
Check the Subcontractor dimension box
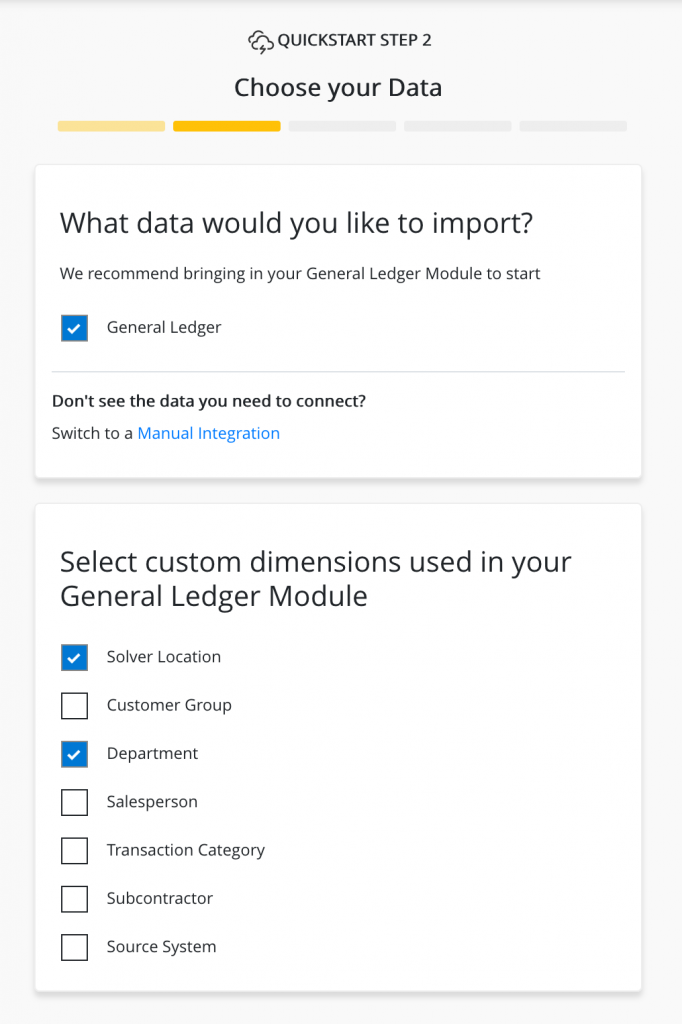coord(75,899)
